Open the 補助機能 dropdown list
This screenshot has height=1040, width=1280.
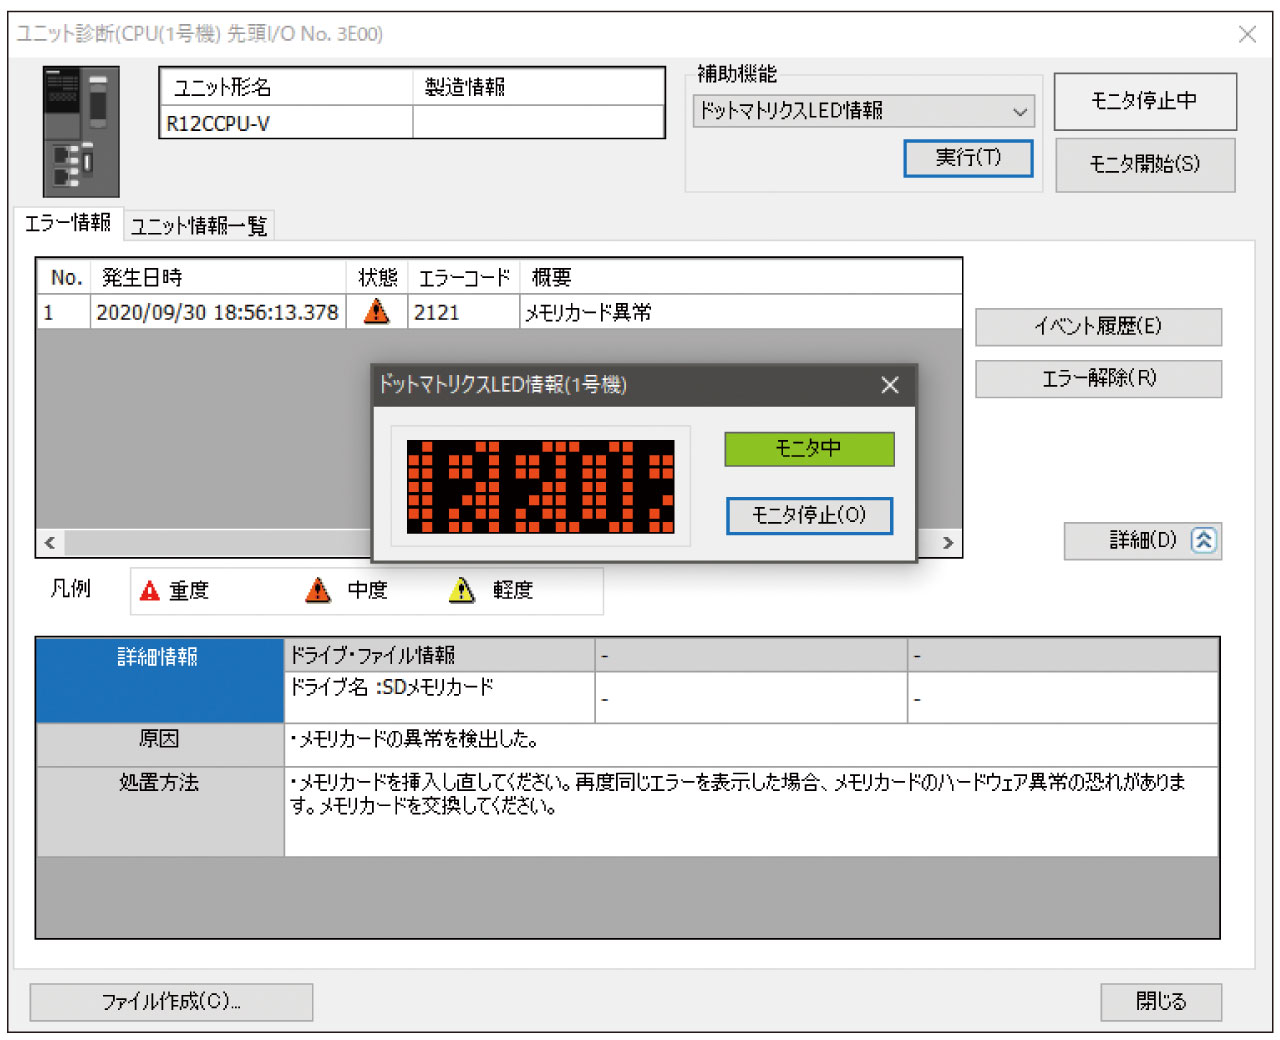[x=1019, y=111]
